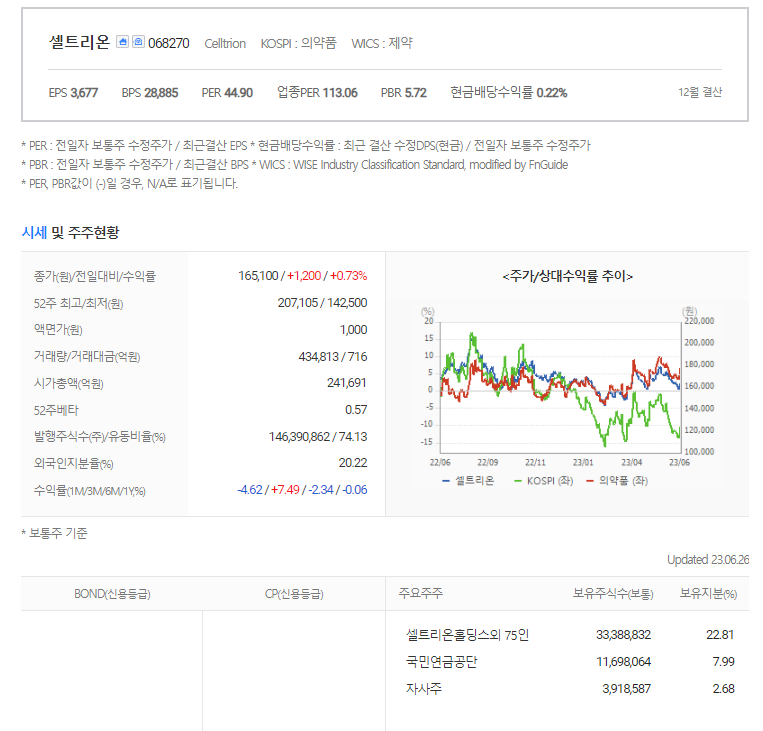Click the 52주 최고/최저(원) row label
This screenshot has width=763, height=731.
(78, 304)
